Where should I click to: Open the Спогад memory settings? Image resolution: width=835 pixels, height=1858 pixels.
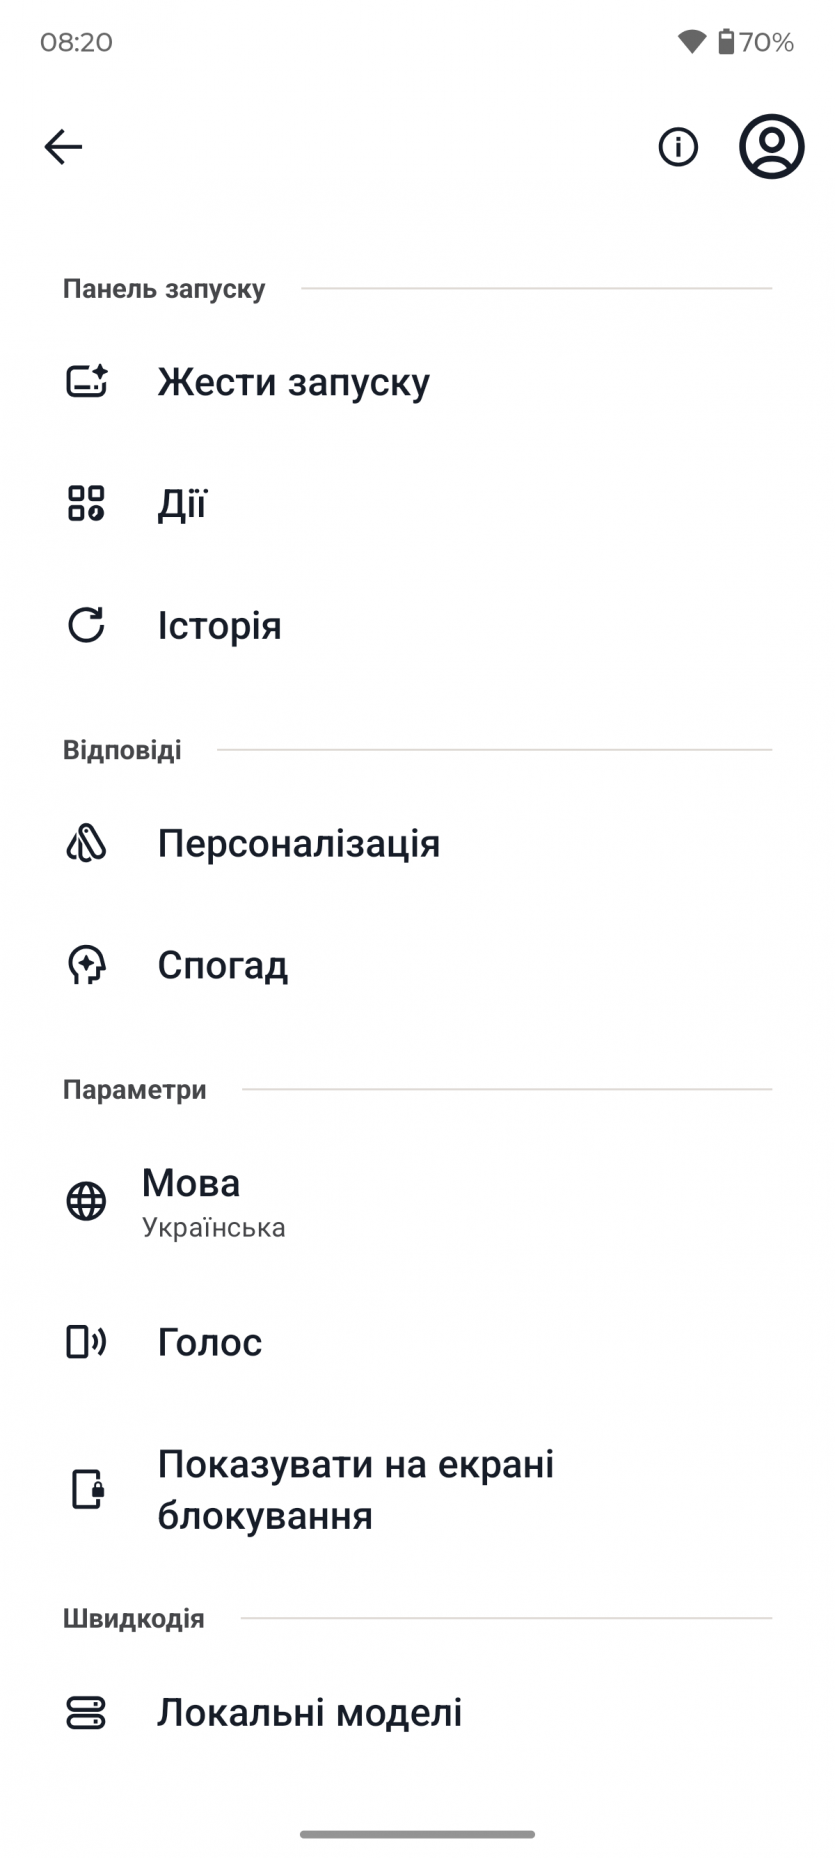point(223,966)
